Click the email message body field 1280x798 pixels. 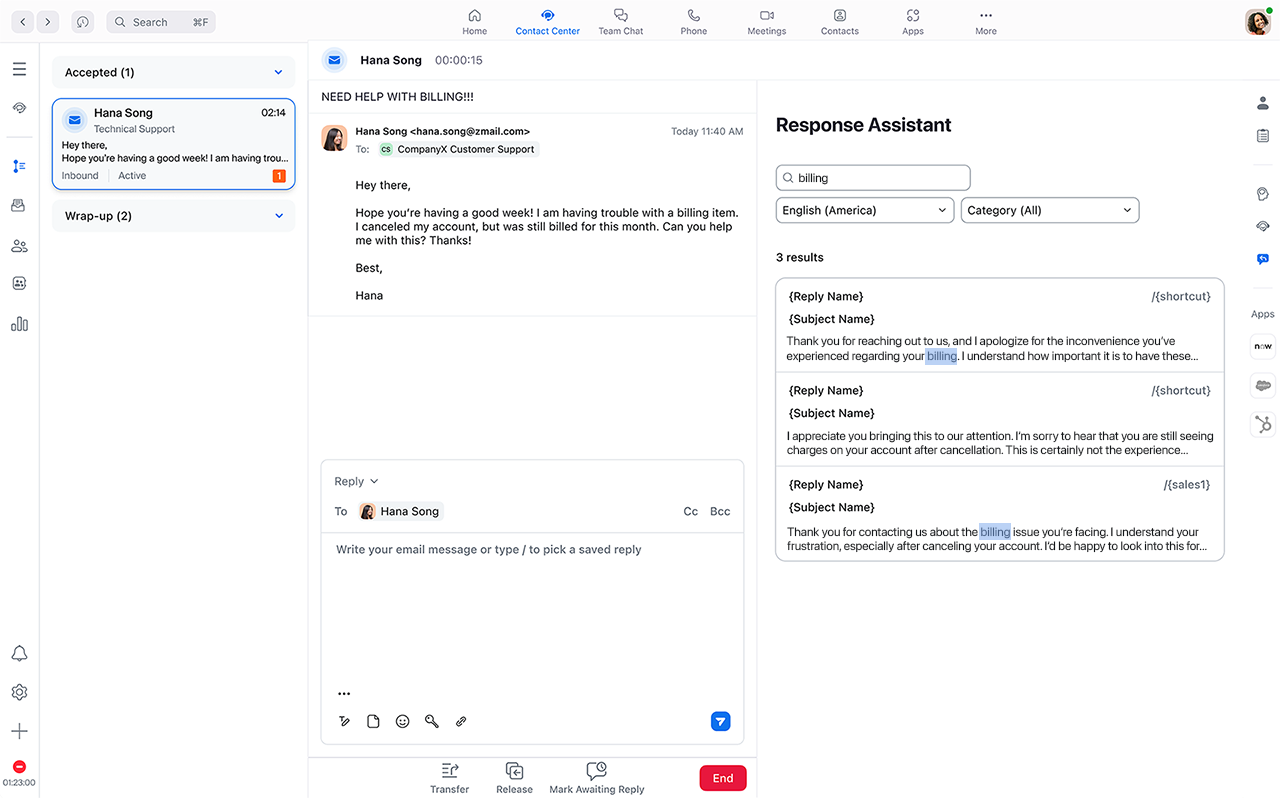click(532, 610)
